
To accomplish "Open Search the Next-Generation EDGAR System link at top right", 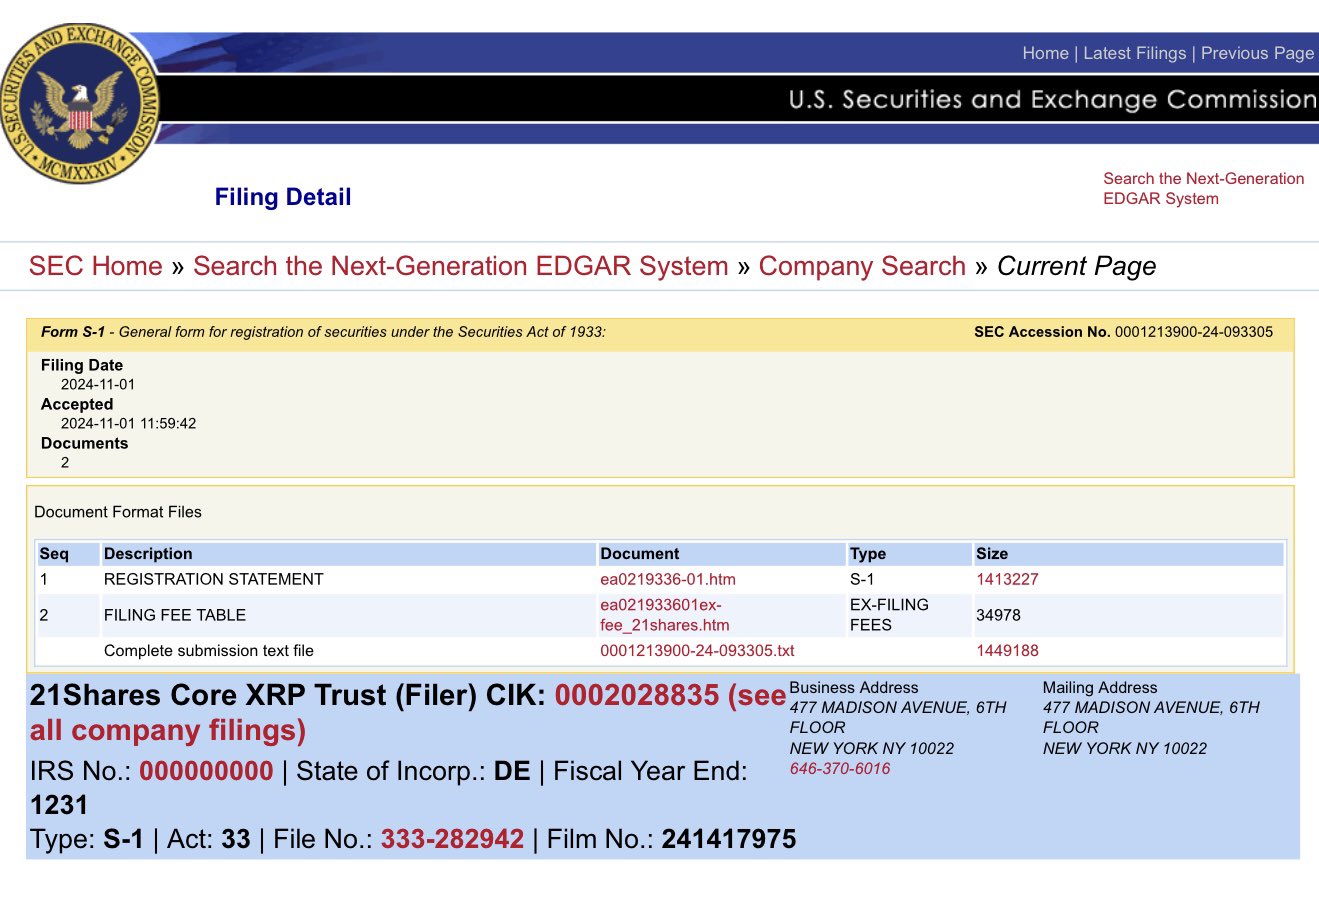I will pos(1203,188).
